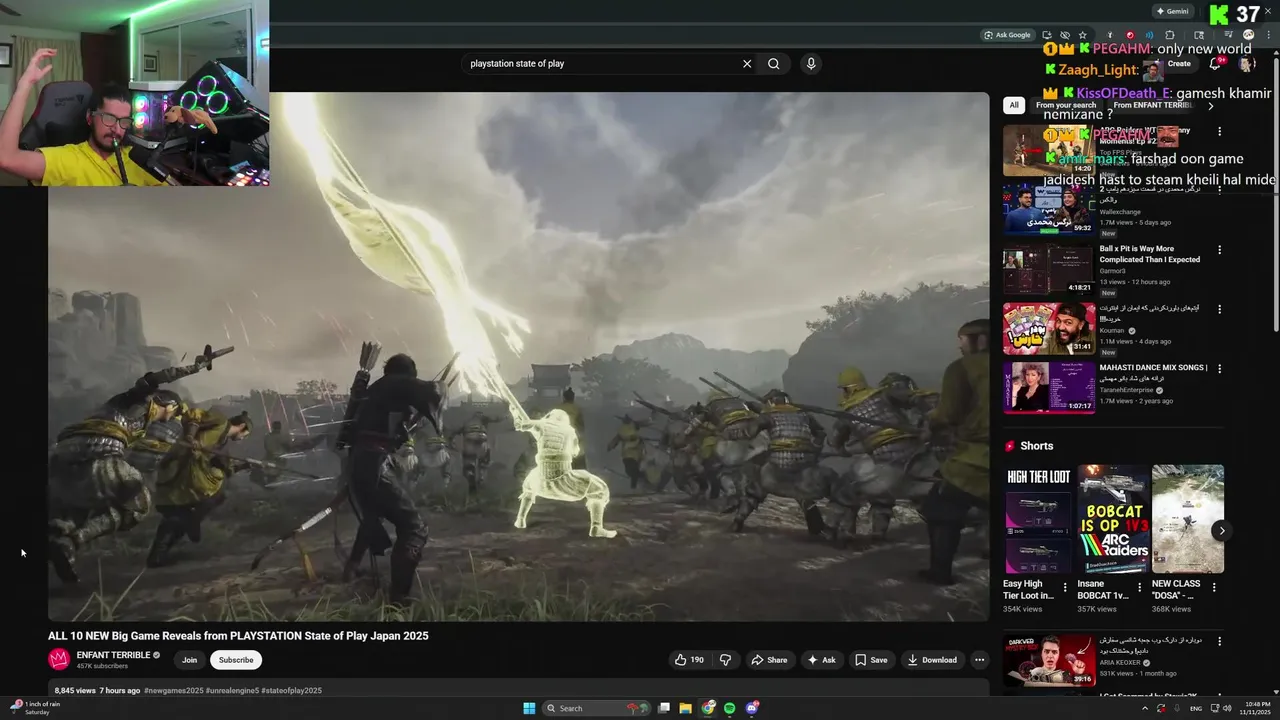Image resolution: width=1280 pixels, height=720 pixels.
Task: Open options for Insane BOBCAT short
Action: [x=1139, y=588]
